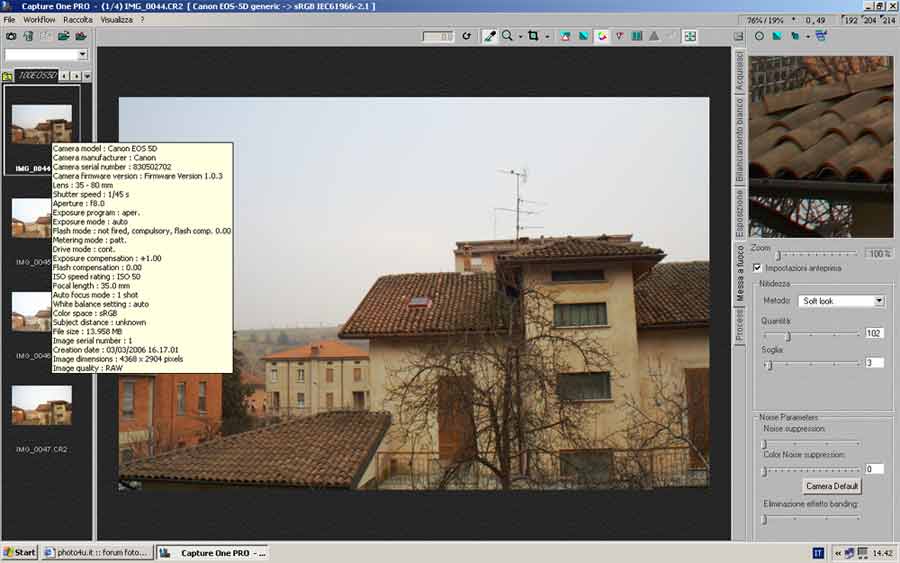Click the next folder right arrow button

76,76
